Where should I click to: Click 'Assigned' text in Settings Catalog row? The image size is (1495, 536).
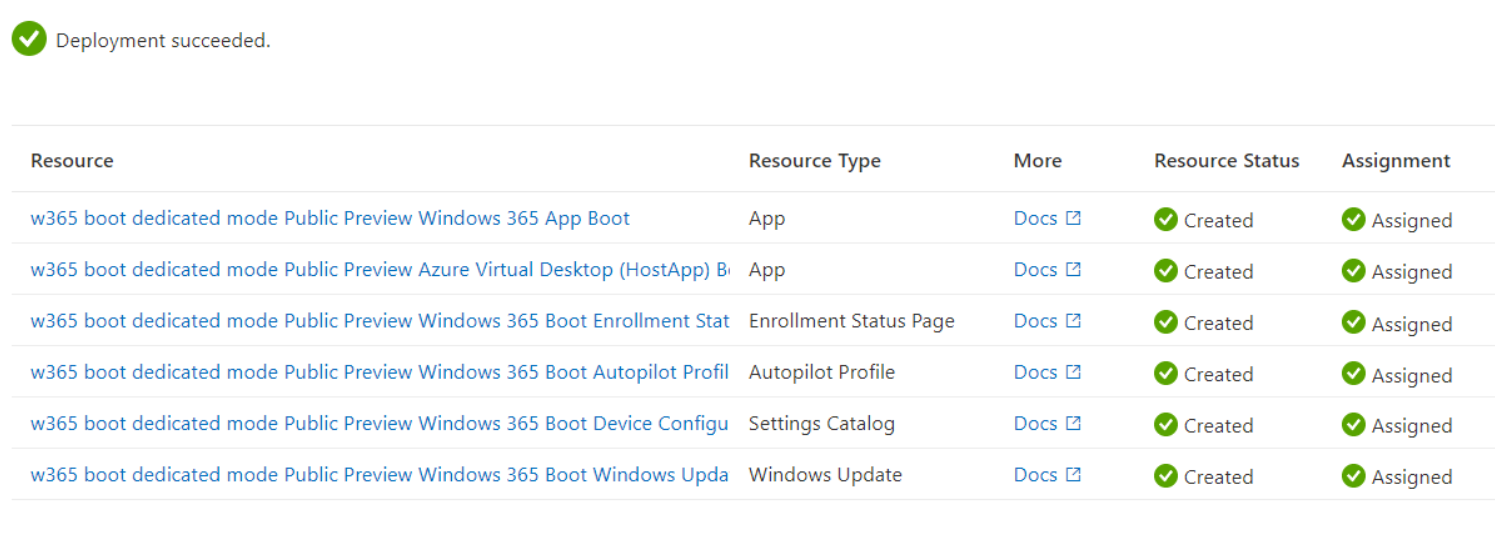pyautogui.click(x=1412, y=425)
